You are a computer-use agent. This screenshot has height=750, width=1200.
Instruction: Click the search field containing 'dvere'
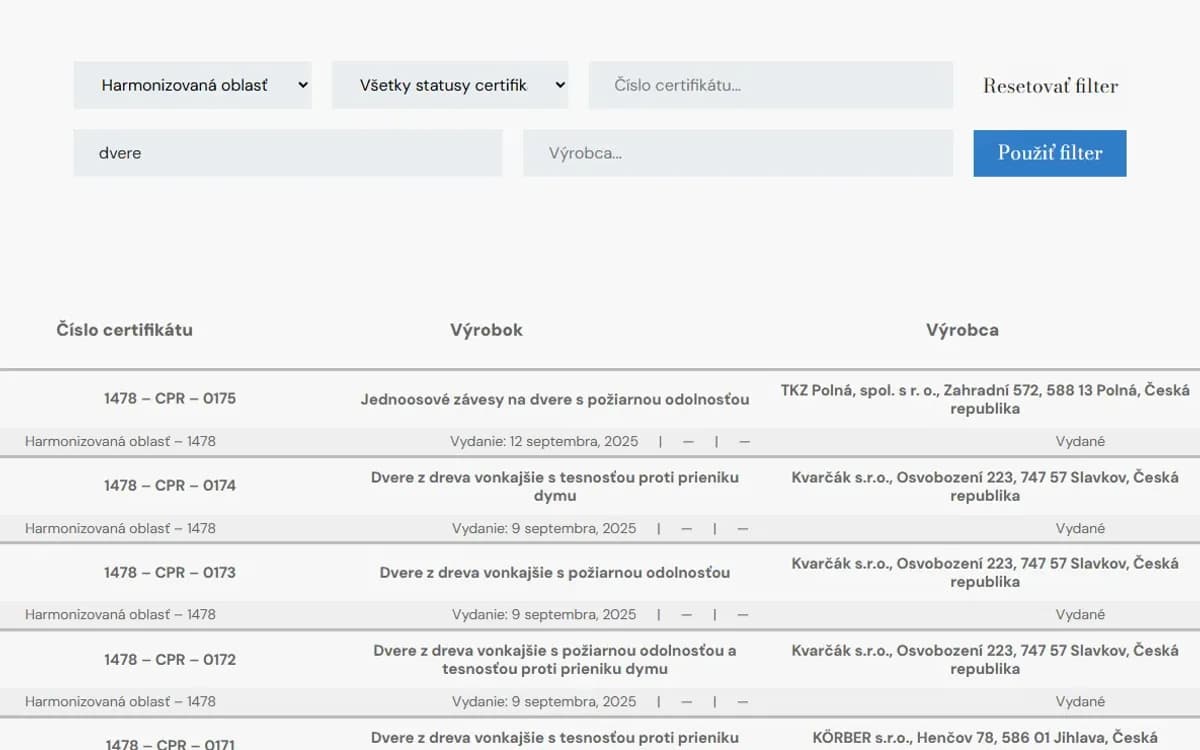pyautogui.click(x=288, y=153)
